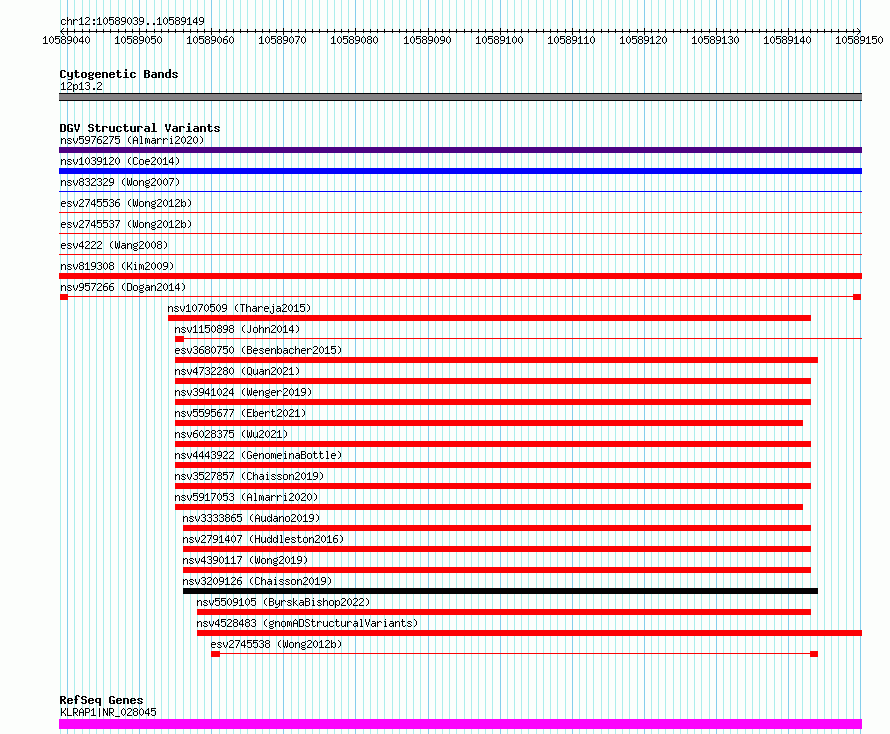Image resolution: width=890 pixels, height=734 pixels.
Task: Open nsv832329 (Wong2007) variant label
Action: click(x=120, y=182)
